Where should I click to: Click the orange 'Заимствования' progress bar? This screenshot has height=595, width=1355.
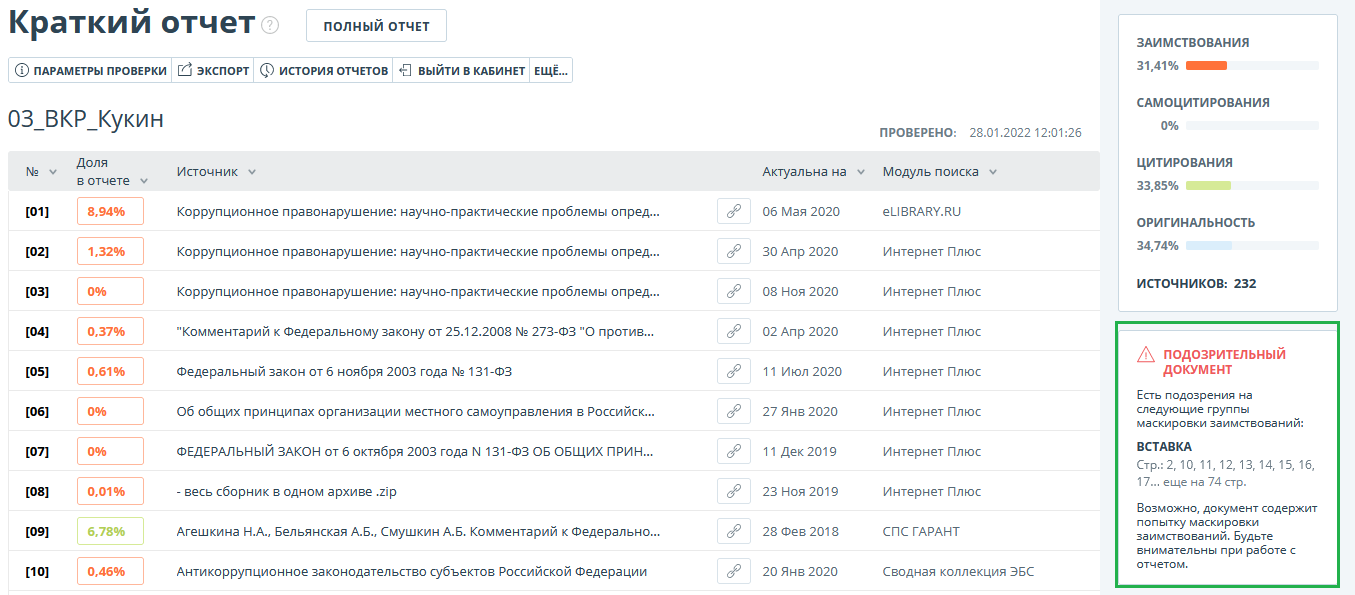(x=1206, y=66)
